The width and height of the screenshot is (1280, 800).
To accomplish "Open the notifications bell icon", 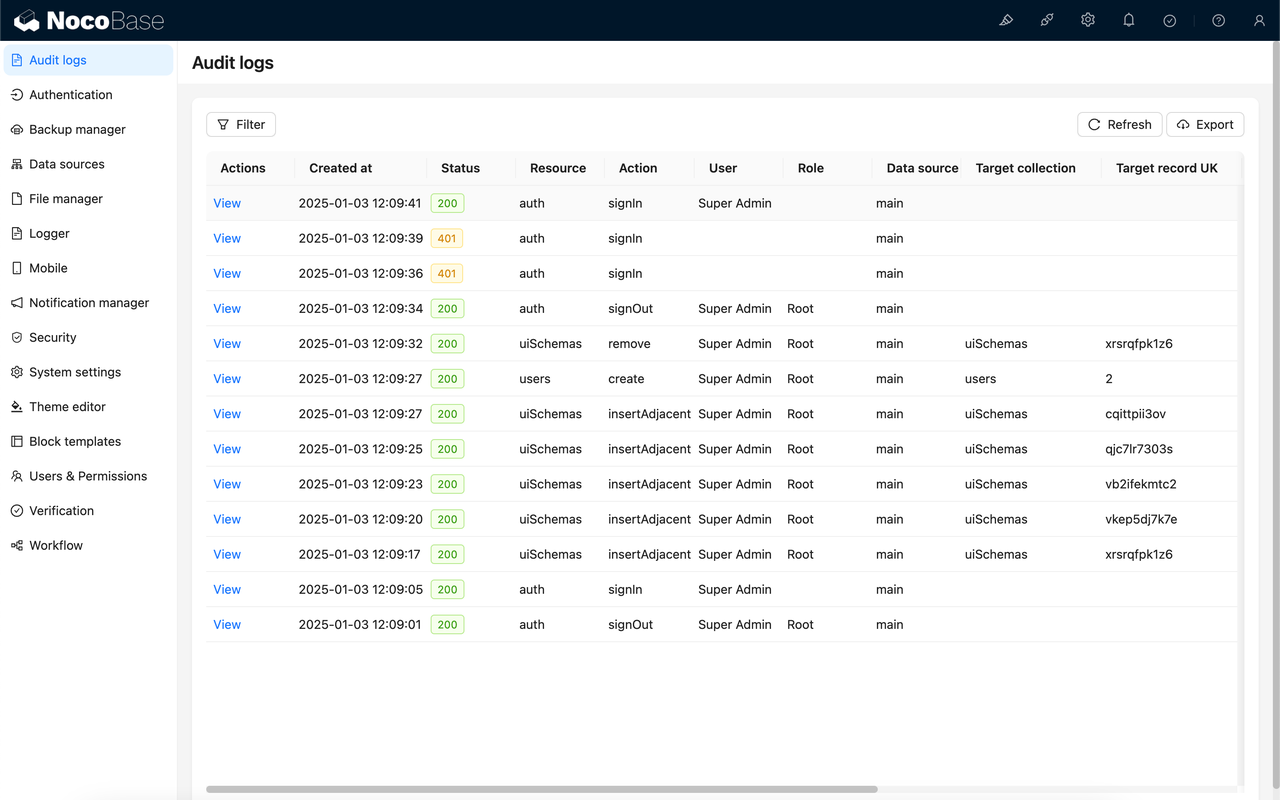I will pyautogui.click(x=1129, y=20).
